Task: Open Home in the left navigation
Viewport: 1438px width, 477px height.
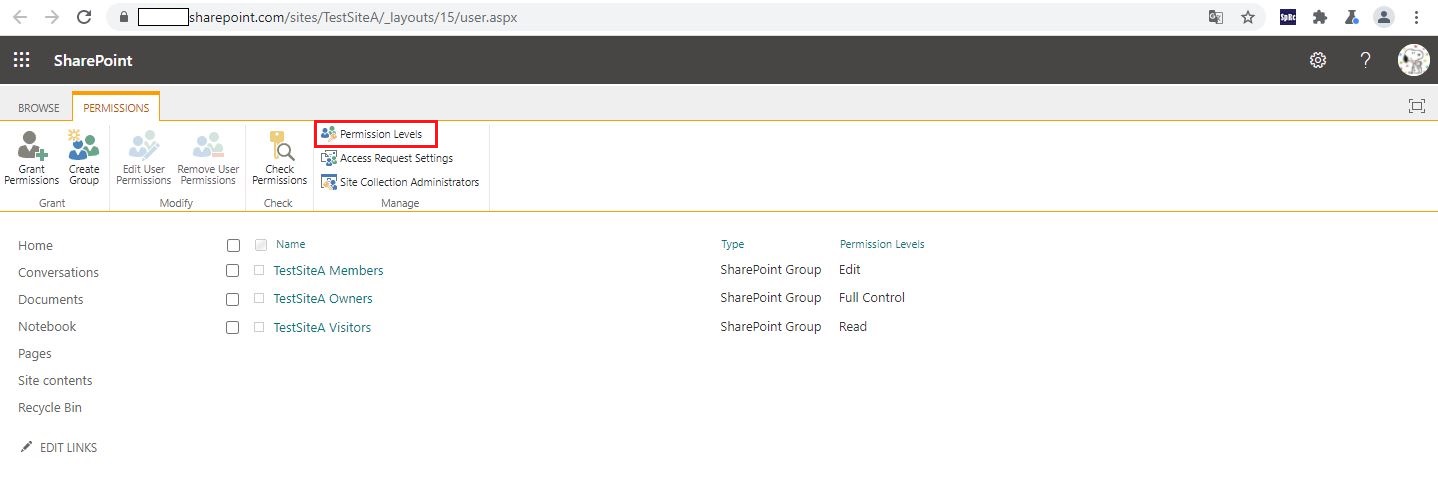Action: pos(35,246)
